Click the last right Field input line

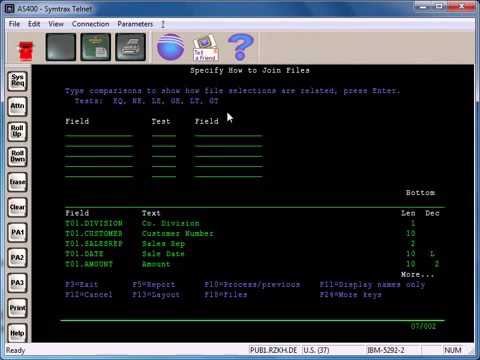pyautogui.click(x=228, y=174)
